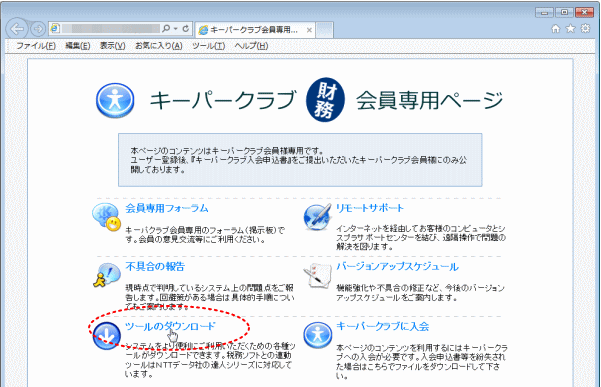Minimize the browser window

pos(544,12)
